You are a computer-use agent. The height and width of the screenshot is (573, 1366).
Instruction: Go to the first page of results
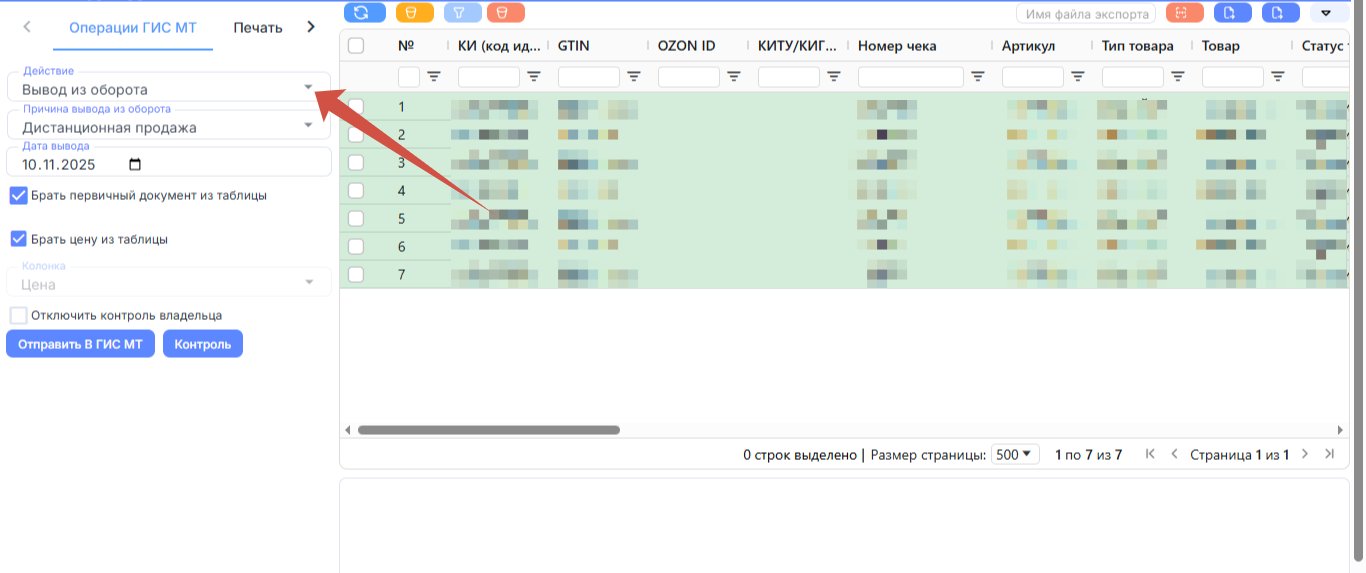click(x=1150, y=454)
